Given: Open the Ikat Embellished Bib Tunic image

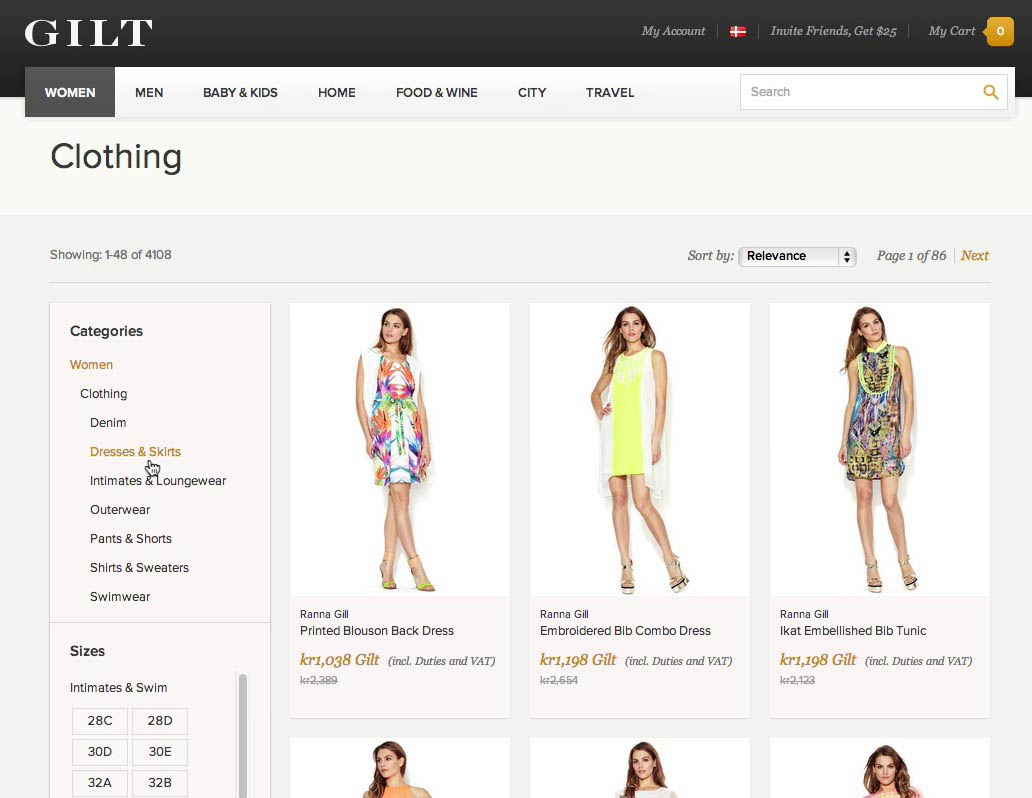Looking at the screenshot, I should coord(880,450).
